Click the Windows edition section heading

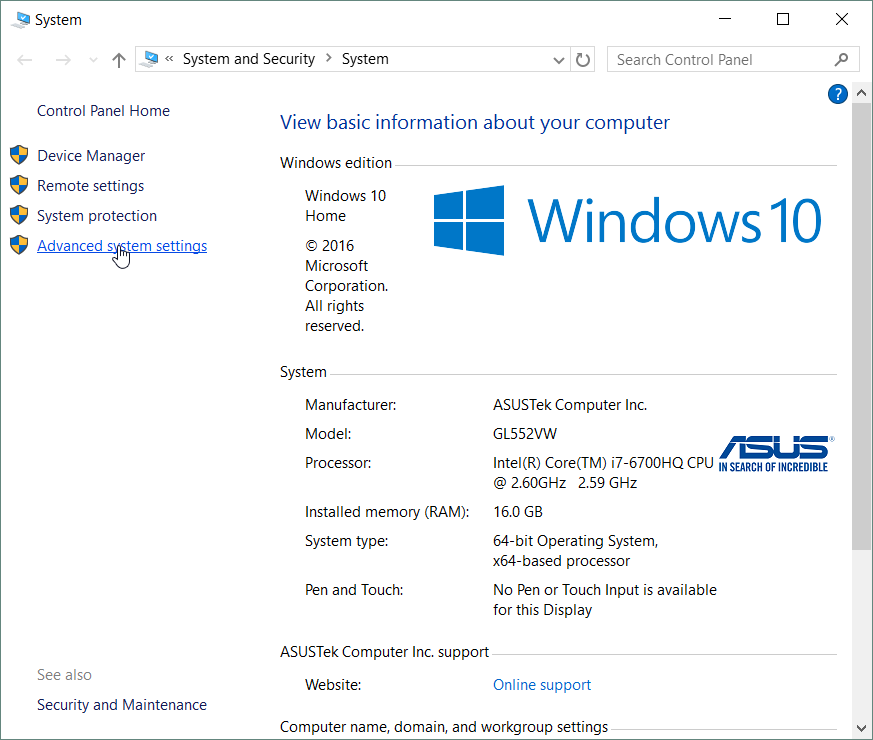[336, 163]
